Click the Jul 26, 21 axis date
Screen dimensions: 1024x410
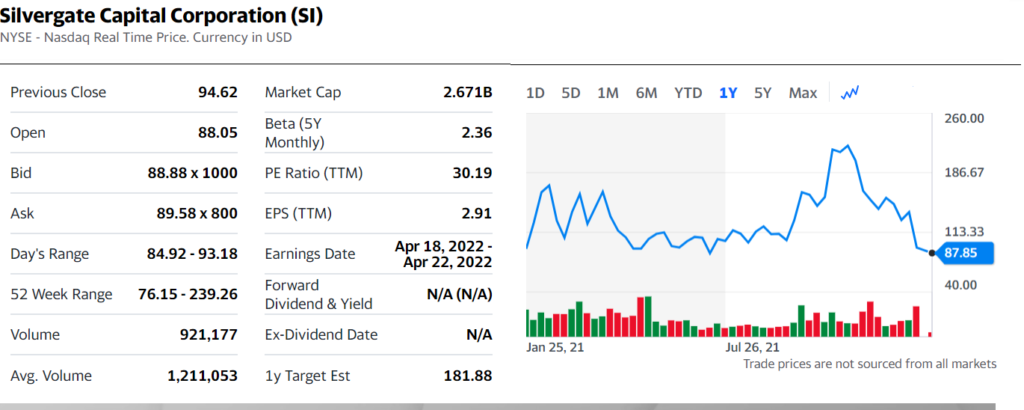pyautogui.click(x=752, y=347)
